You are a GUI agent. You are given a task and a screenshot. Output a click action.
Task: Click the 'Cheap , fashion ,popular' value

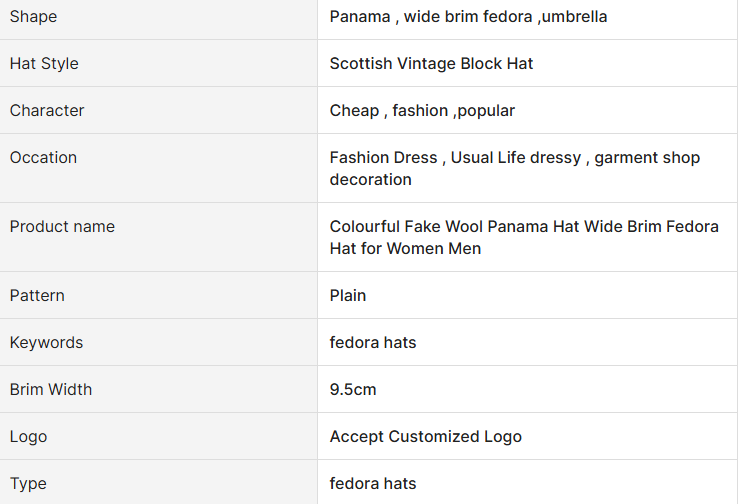(x=422, y=110)
